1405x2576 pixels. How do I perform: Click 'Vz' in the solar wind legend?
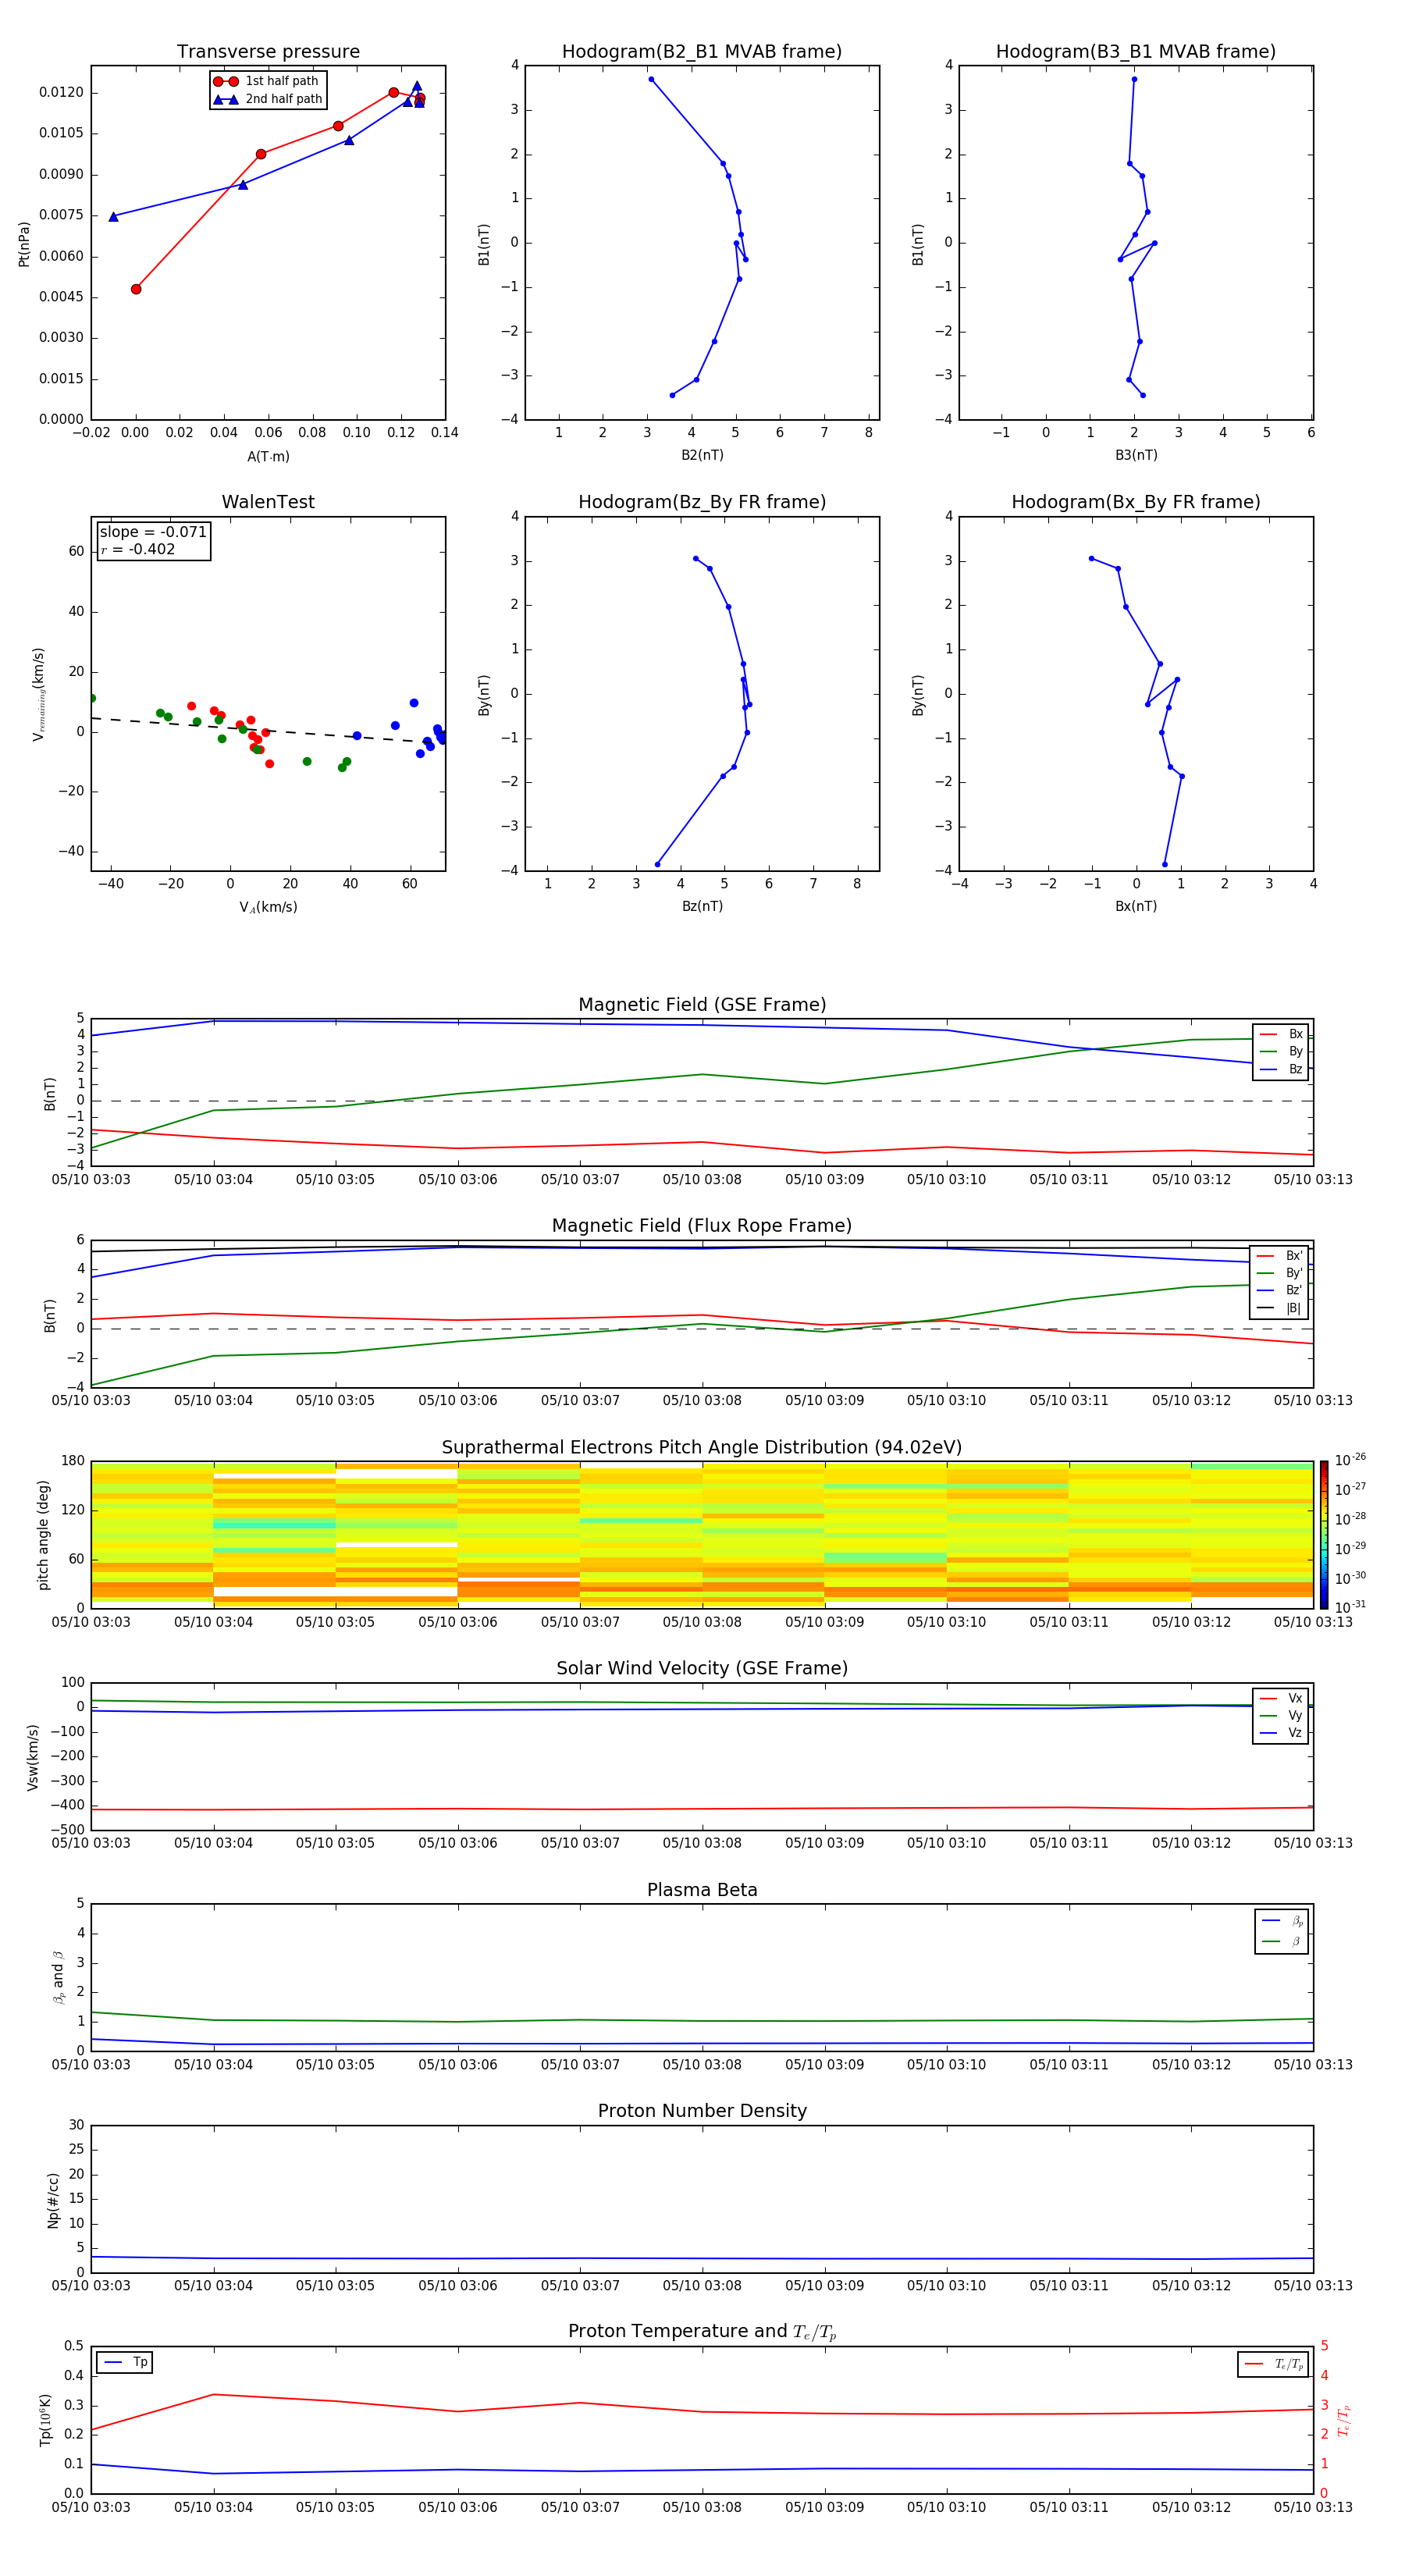tap(1295, 1733)
